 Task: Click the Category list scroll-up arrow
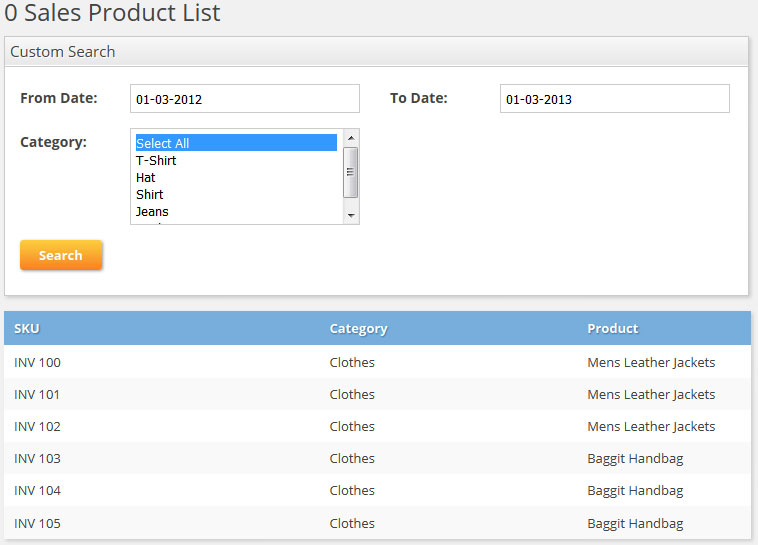pos(351,137)
